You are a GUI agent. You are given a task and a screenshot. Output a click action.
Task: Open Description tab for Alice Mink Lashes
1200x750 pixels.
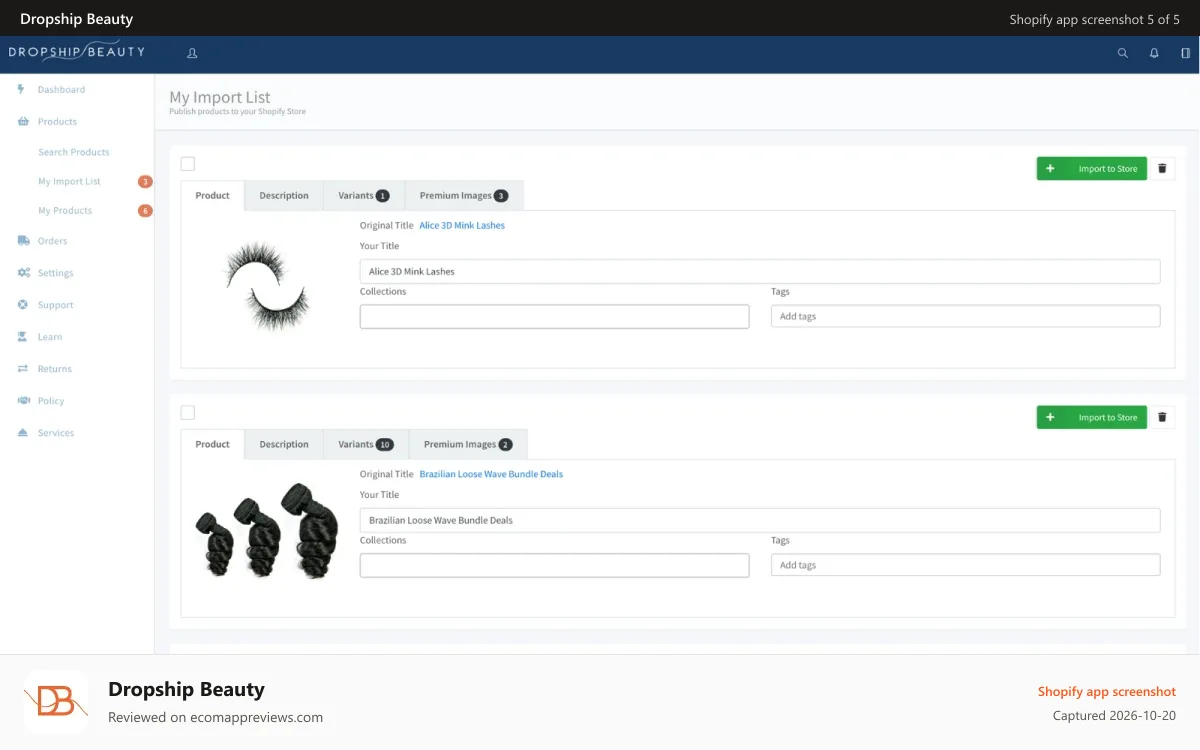click(x=284, y=195)
